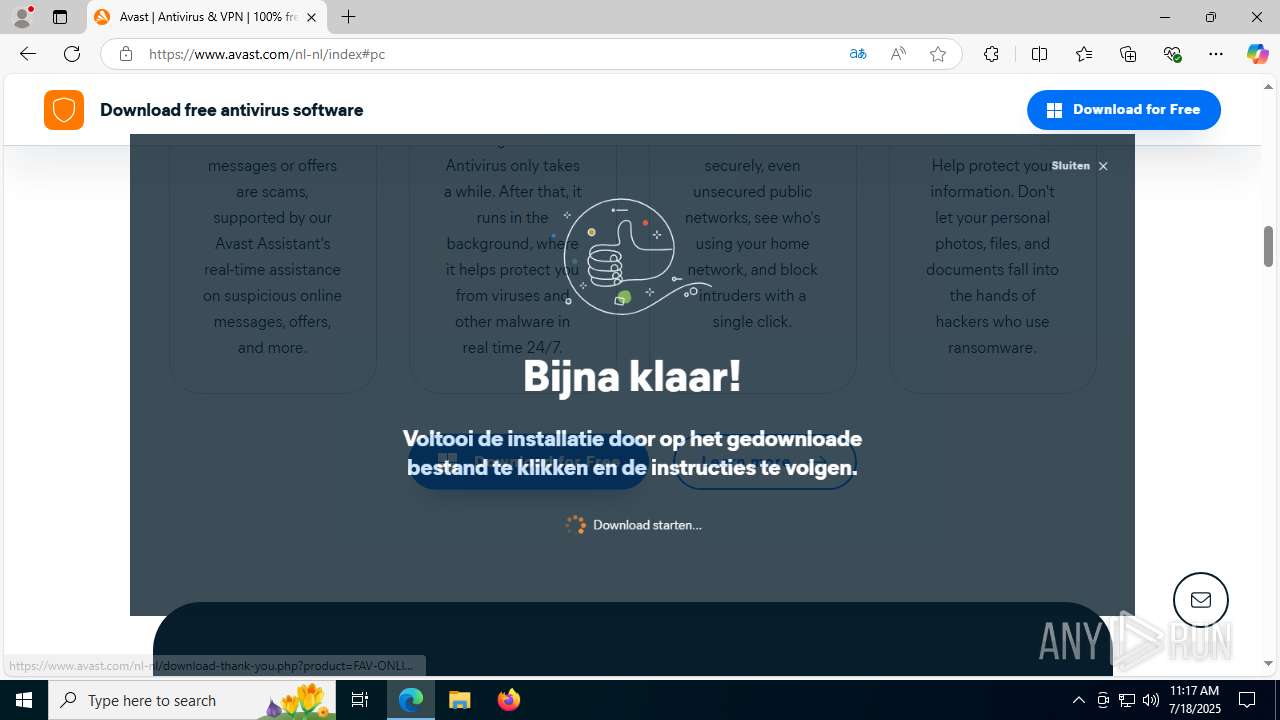Open the volume control tray icon
The height and width of the screenshot is (720, 1280).
click(1151, 700)
